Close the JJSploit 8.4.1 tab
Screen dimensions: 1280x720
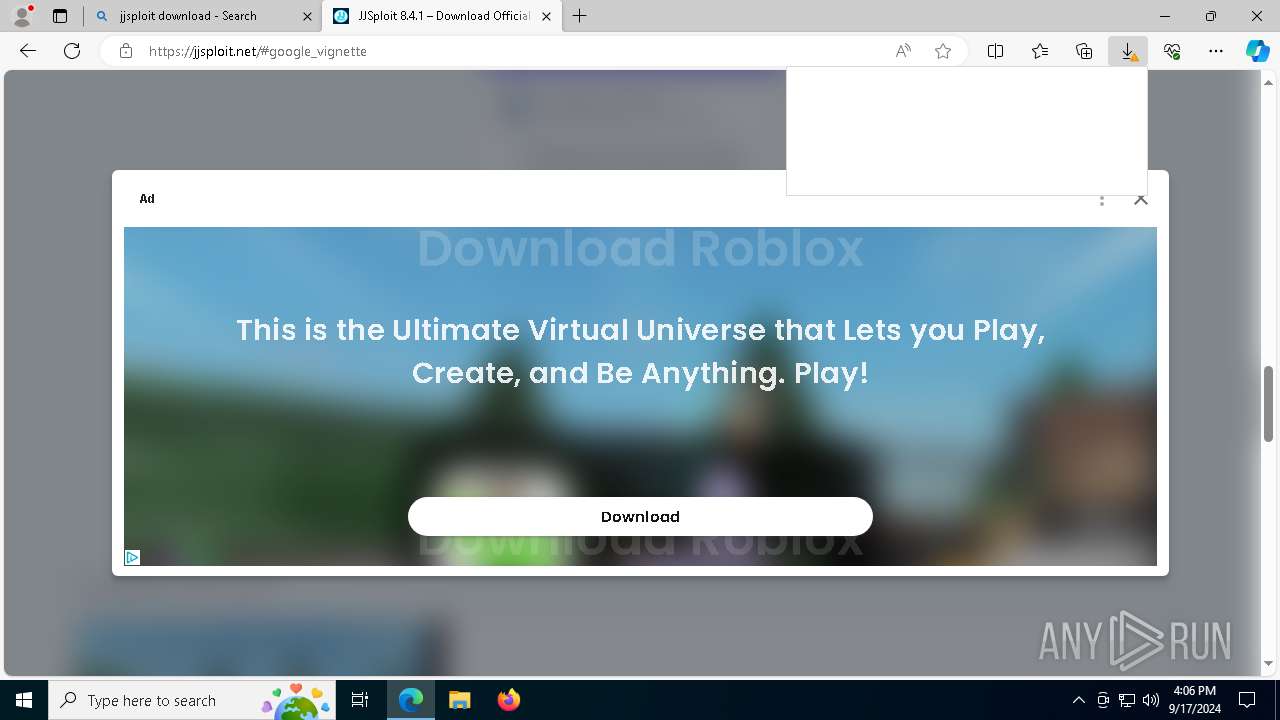click(548, 16)
